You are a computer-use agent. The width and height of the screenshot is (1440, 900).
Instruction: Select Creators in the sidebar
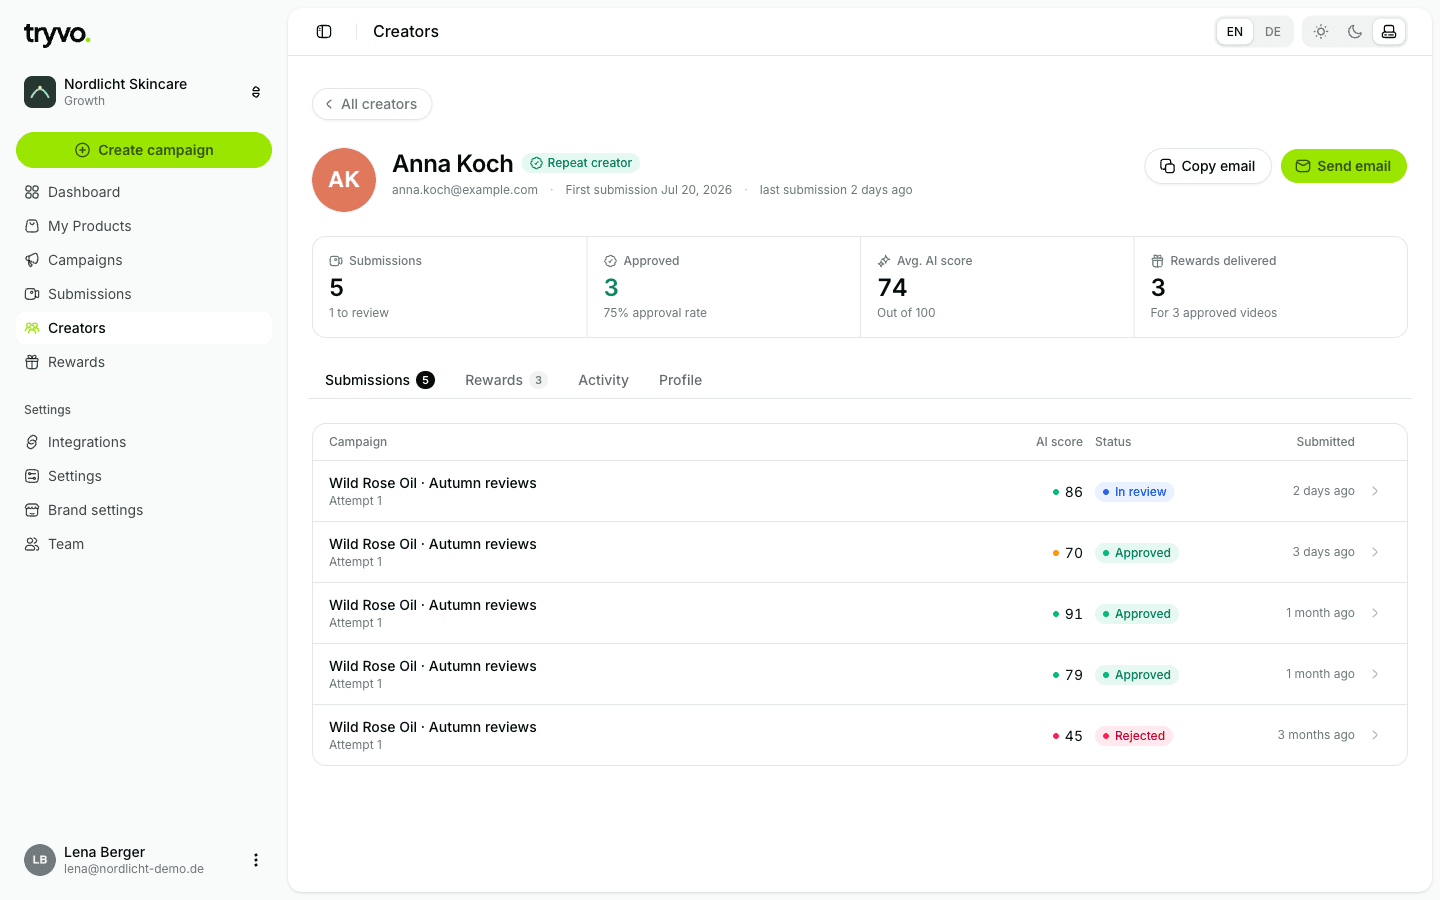[x=144, y=328]
